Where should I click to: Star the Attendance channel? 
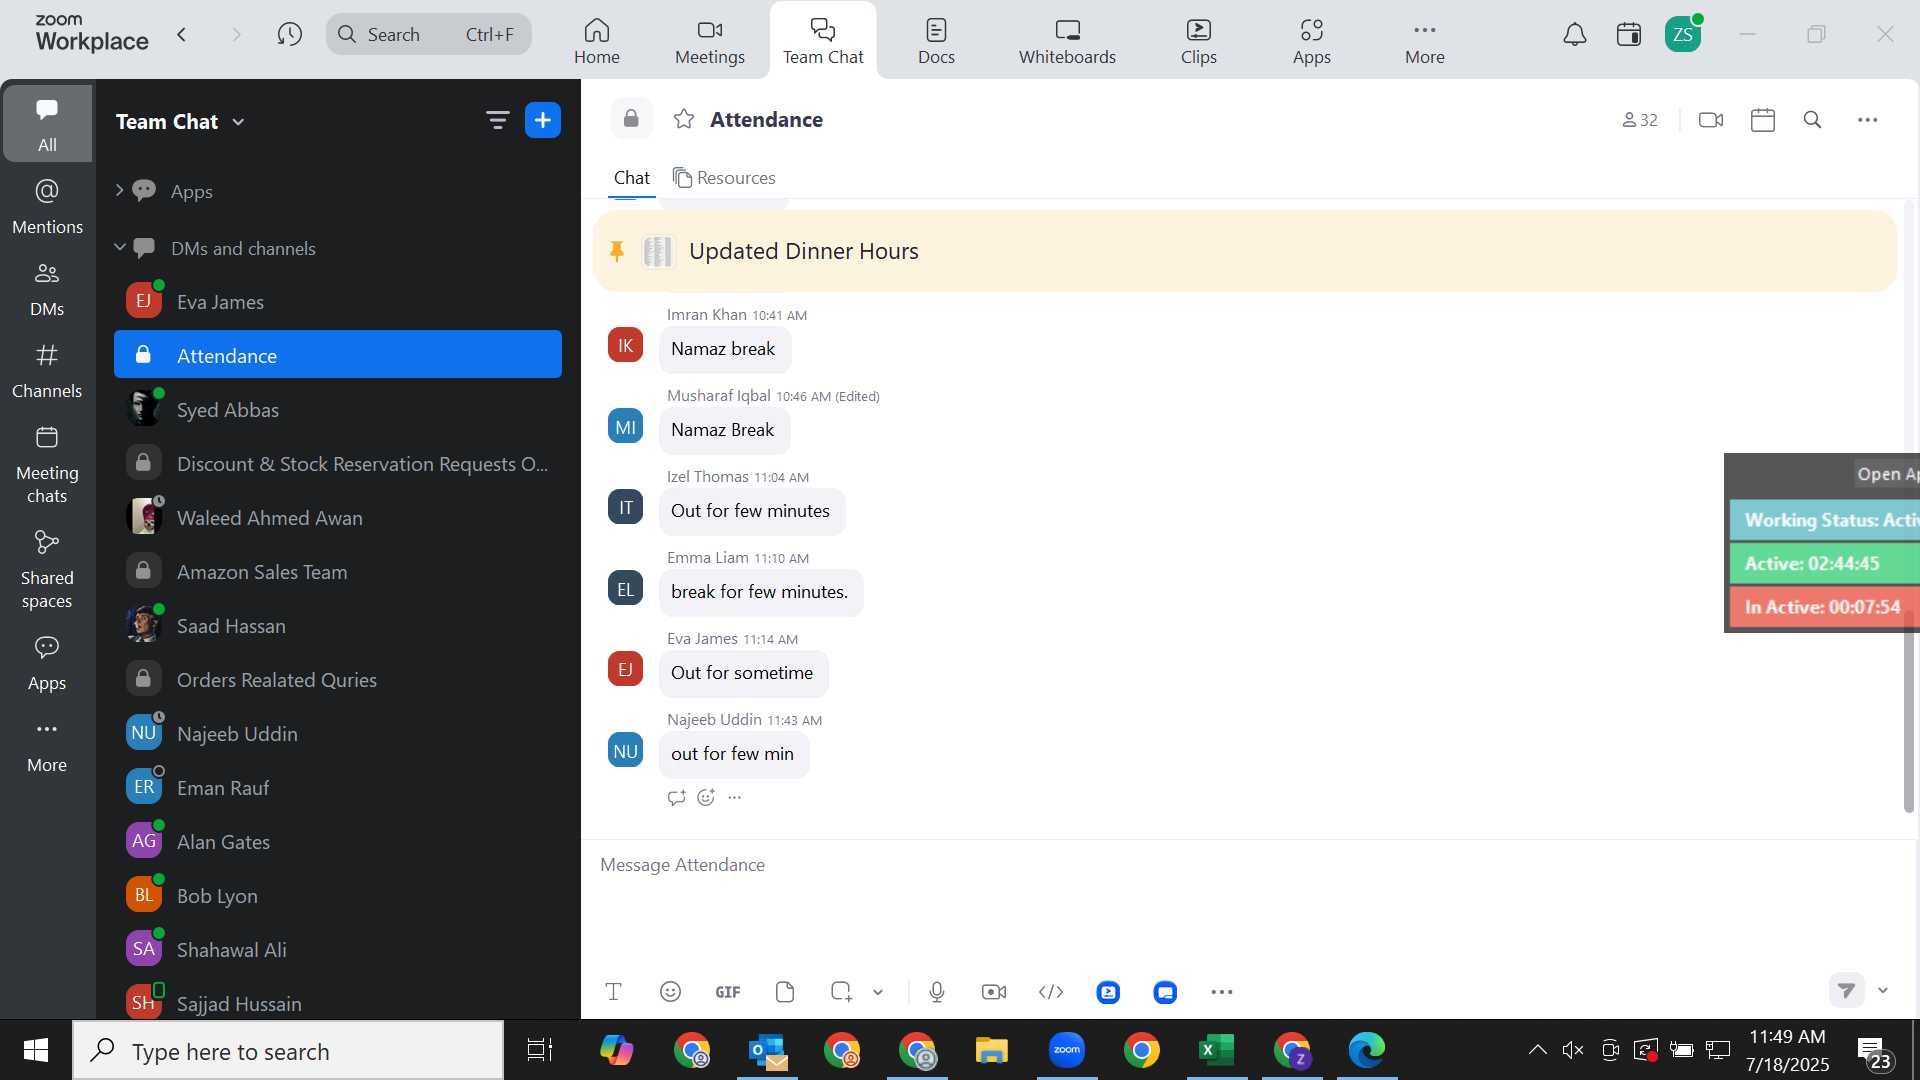tap(684, 119)
